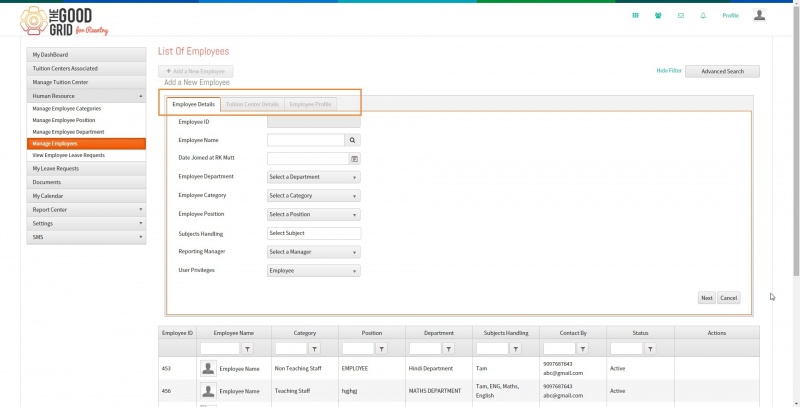
Task: Click the Status column filter textbox
Action: coord(626,349)
